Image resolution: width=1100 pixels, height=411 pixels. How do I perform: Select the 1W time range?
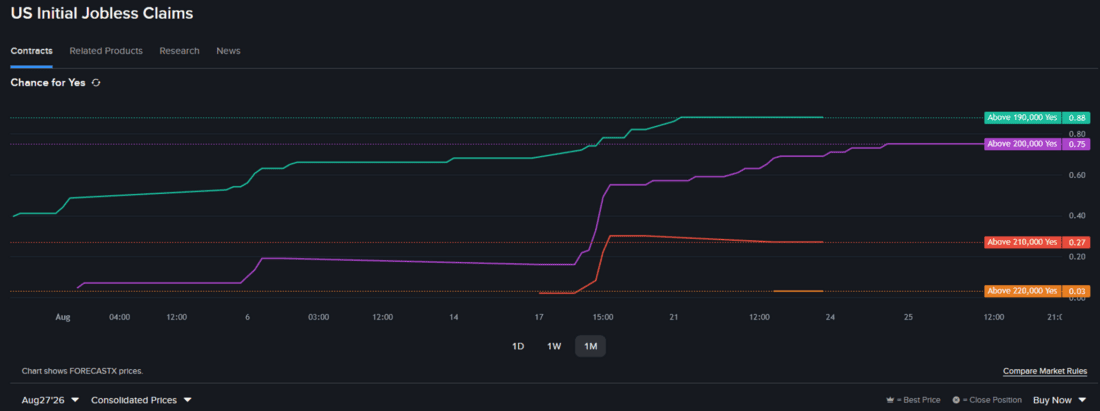coord(554,346)
